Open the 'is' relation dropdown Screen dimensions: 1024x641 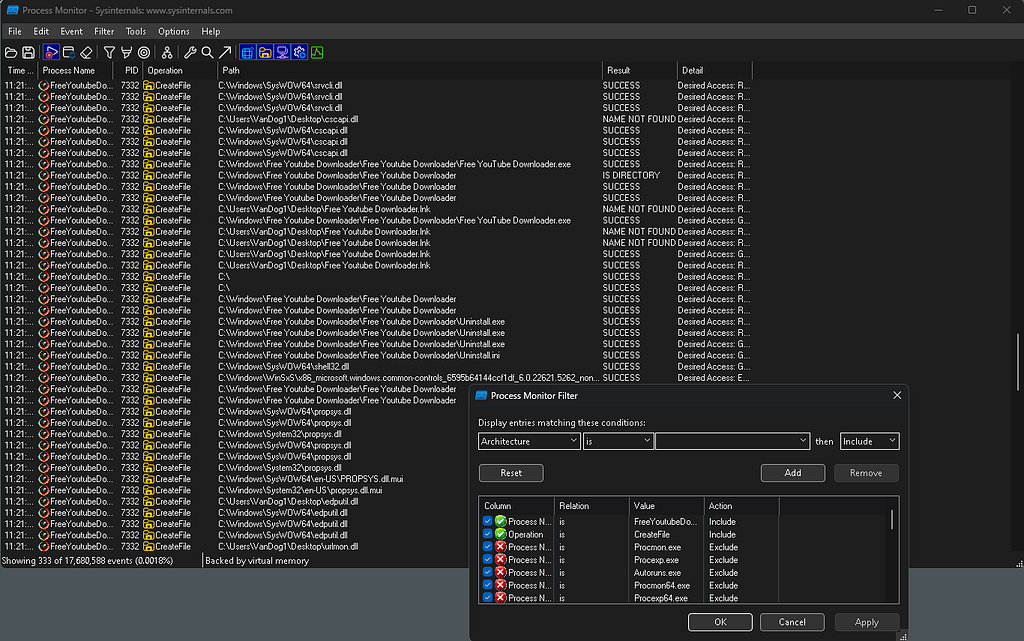[x=618, y=441]
